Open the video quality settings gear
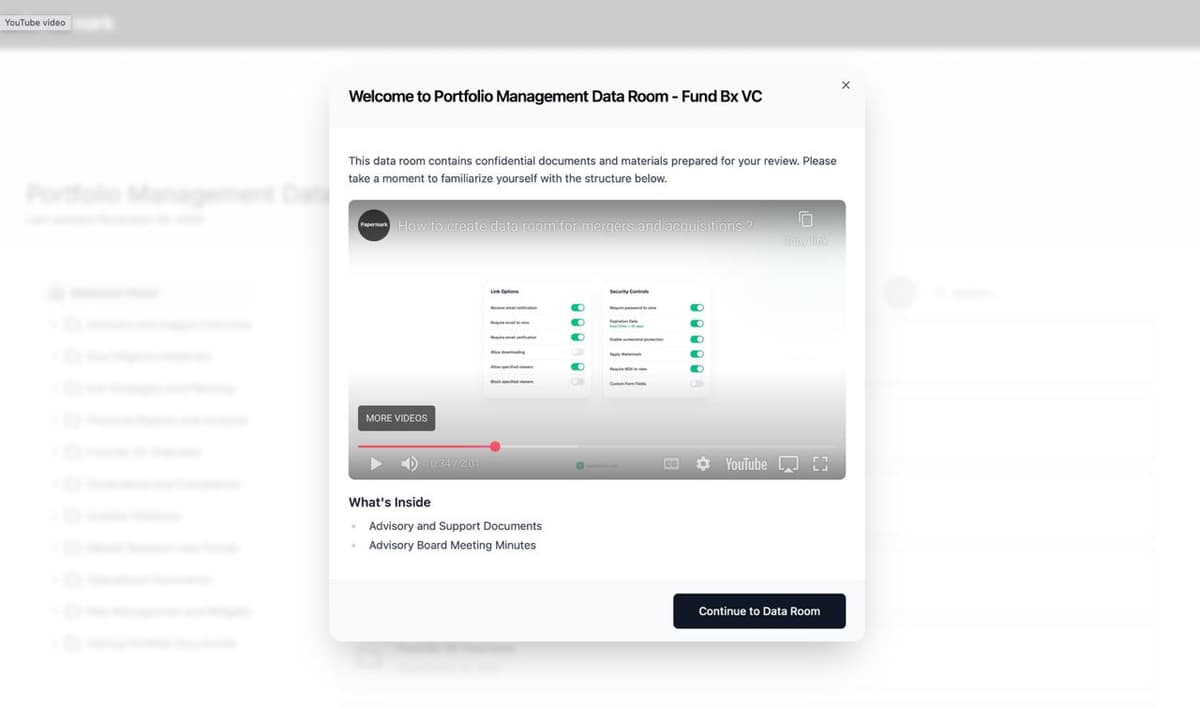The width and height of the screenshot is (1200, 709). click(703, 464)
